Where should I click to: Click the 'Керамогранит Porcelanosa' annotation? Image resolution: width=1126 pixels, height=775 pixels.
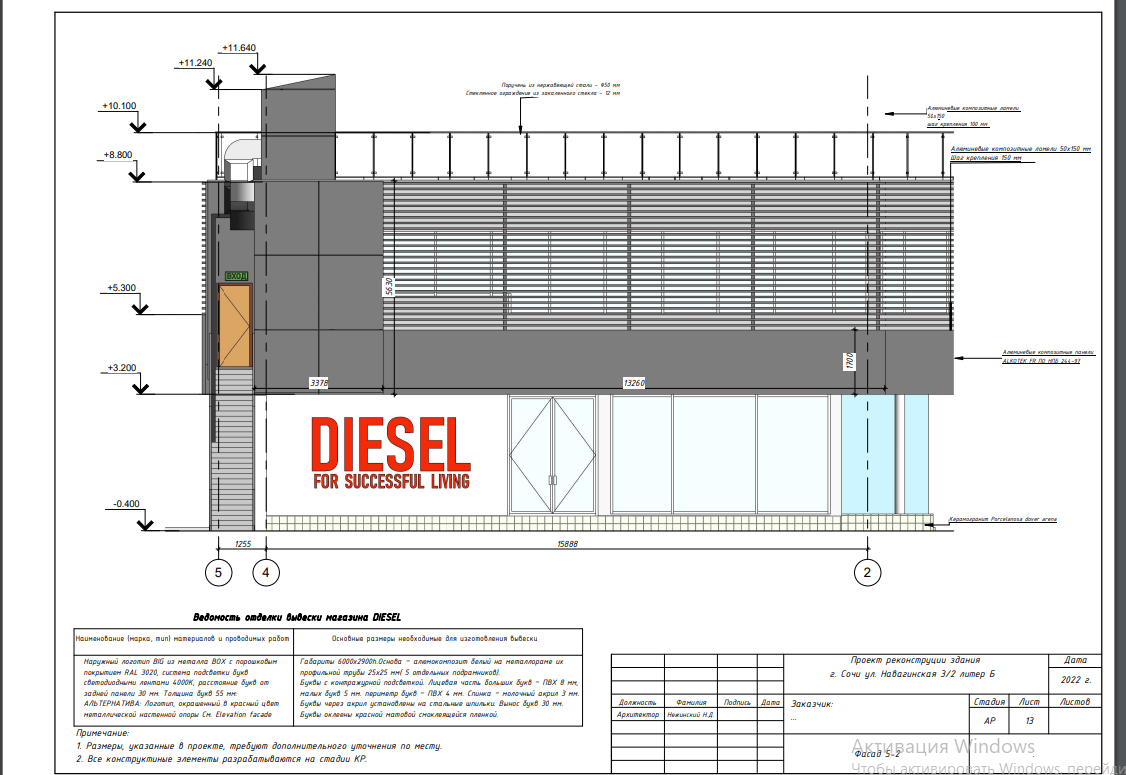click(1002, 519)
